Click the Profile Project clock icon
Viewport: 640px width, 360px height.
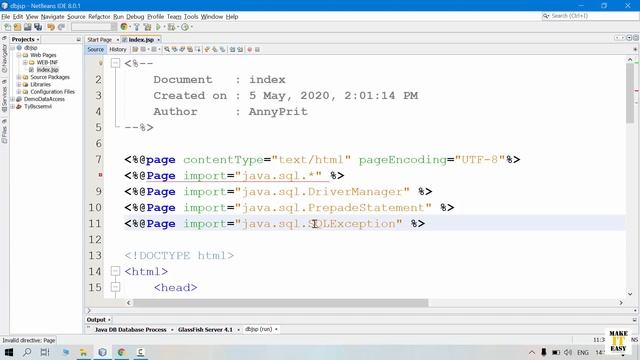185,27
